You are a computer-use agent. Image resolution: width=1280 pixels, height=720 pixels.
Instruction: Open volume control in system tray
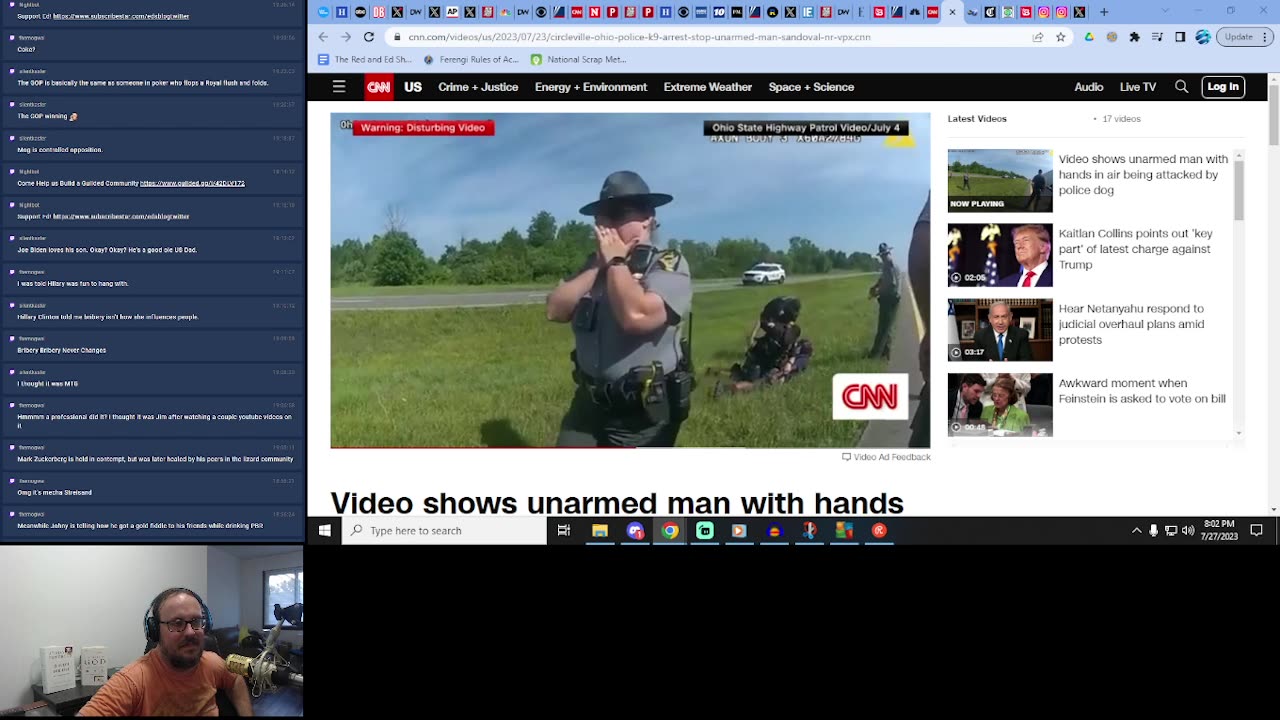(1188, 531)
